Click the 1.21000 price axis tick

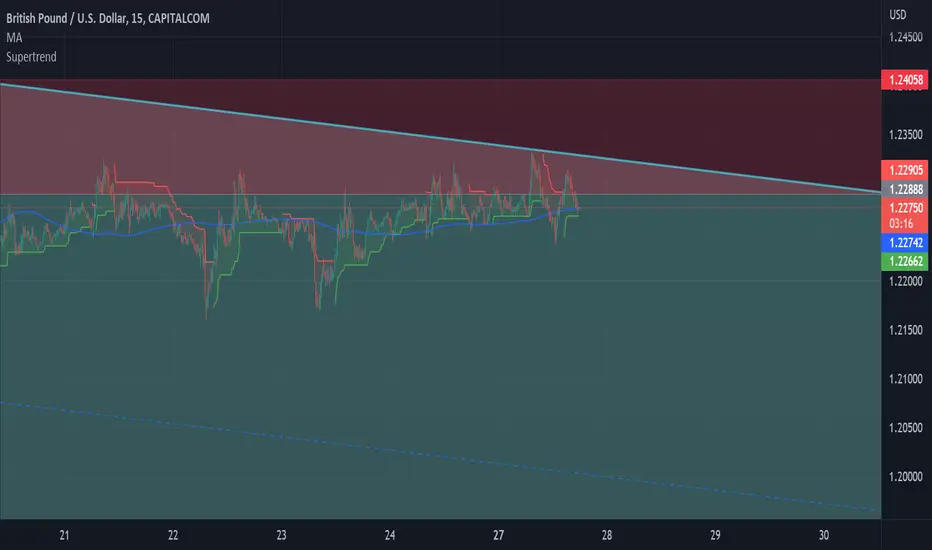pyautogui.click(x=906, y=379)
